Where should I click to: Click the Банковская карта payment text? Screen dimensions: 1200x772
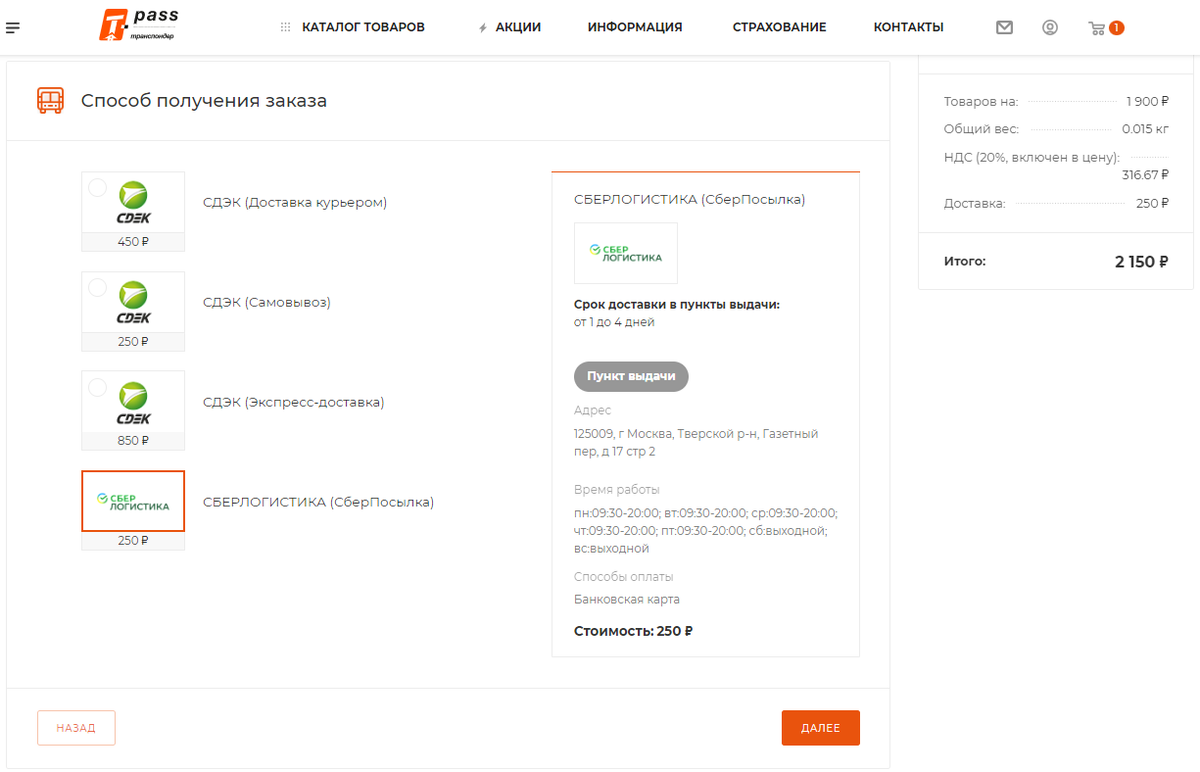627,600
